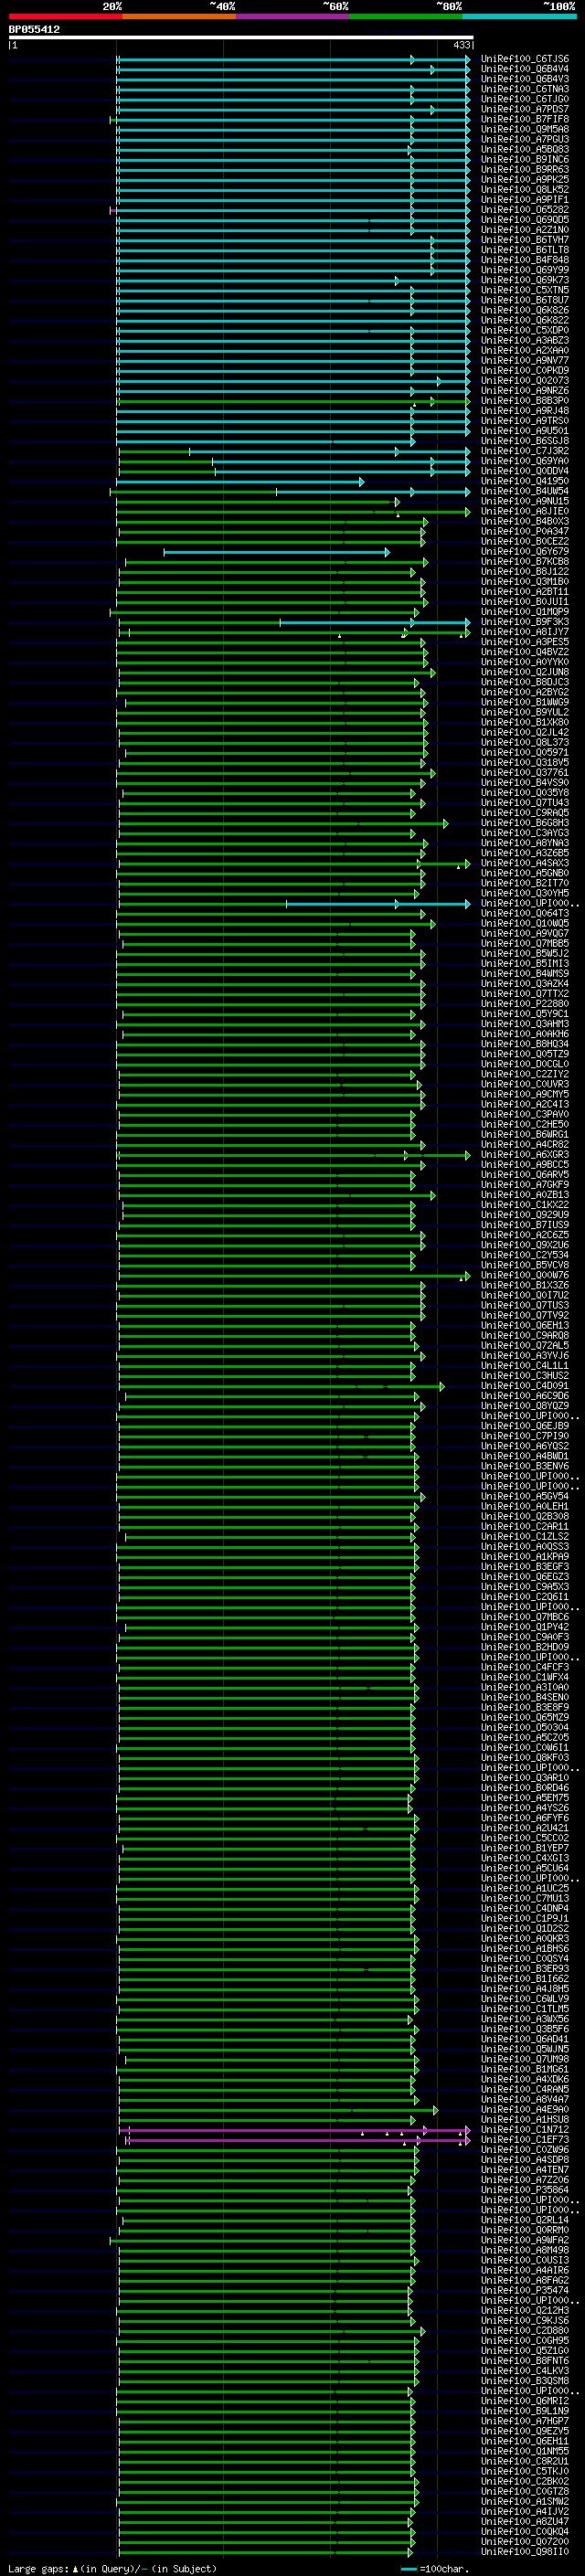This screenshot has height=2576, width=585.
Task: Click the UniRef100_Q37761 label
Action: tap(525, 773)
